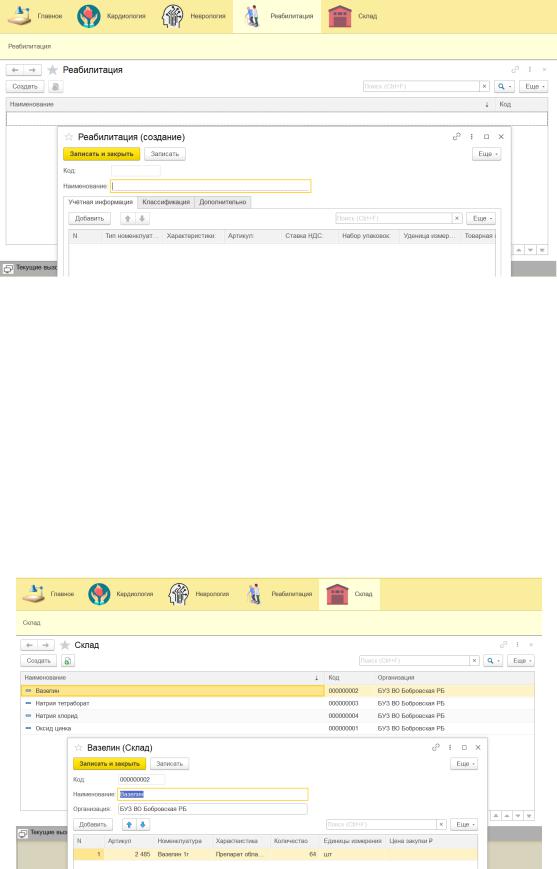Select Реабилитация section icon above the Склад list
The height and width of the screenshot is (869, 557).
point(254,594)
